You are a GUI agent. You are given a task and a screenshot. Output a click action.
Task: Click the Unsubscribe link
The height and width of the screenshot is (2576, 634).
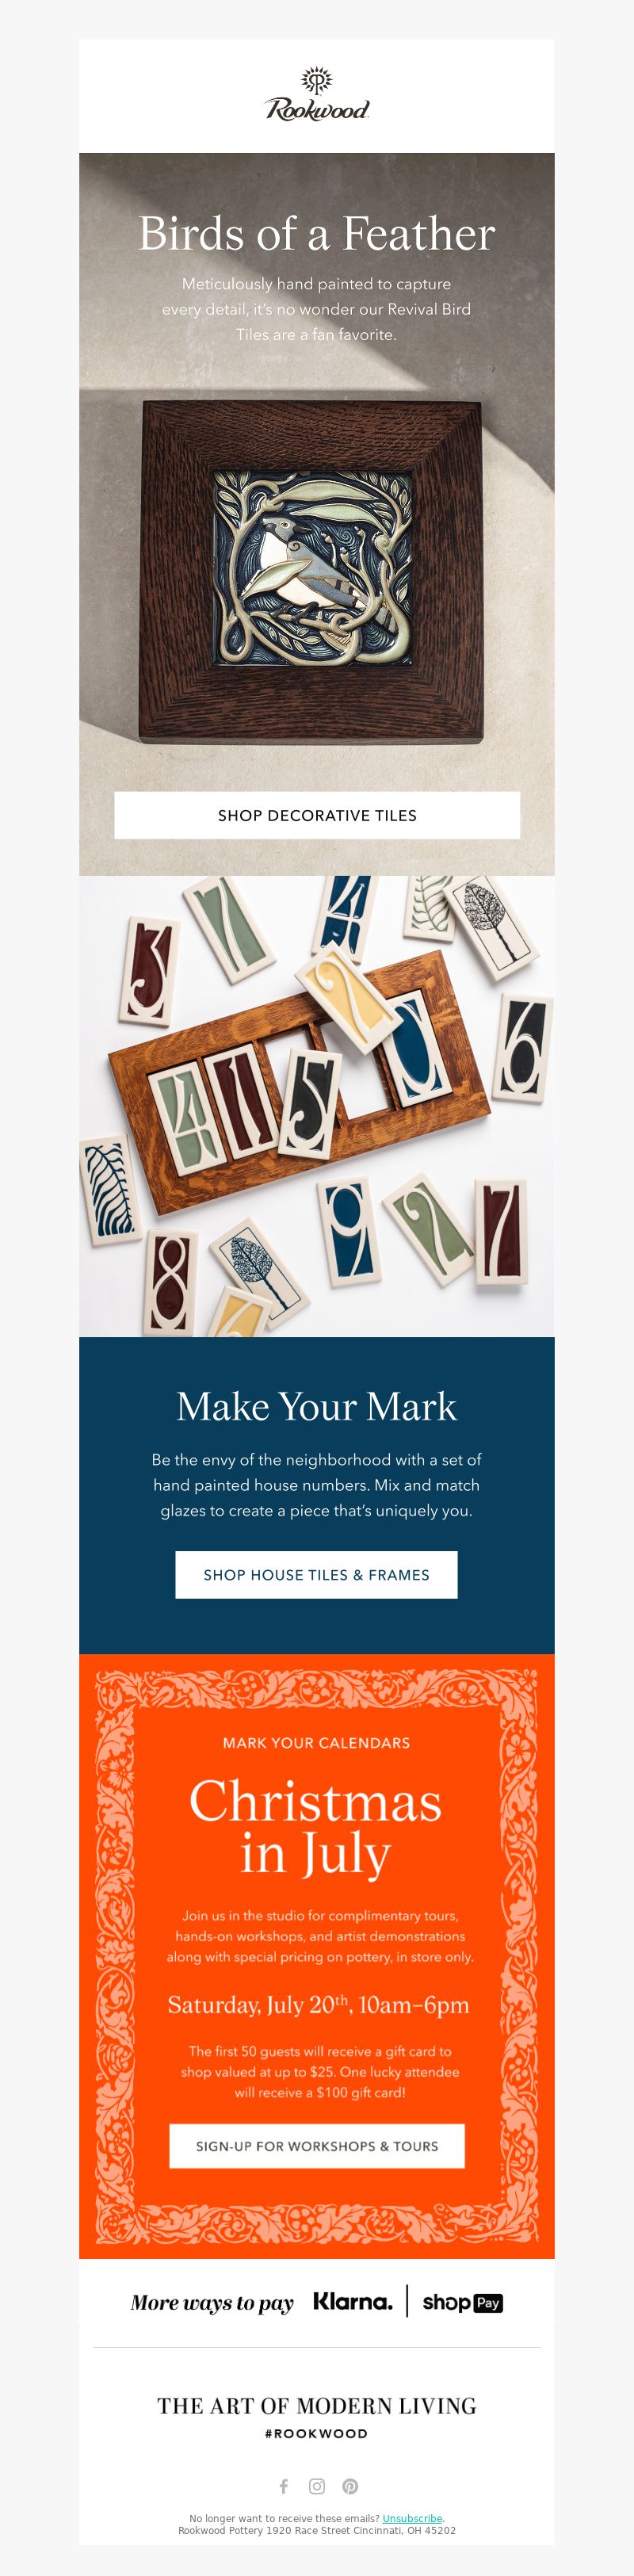tap(412, 2519)
